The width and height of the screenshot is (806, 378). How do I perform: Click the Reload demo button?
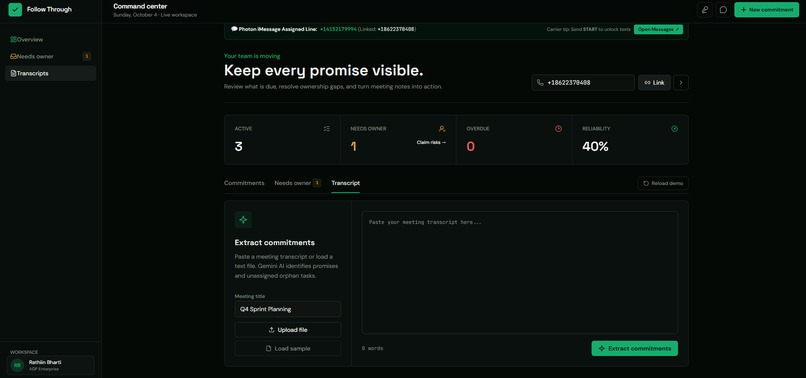click(663, 184)
